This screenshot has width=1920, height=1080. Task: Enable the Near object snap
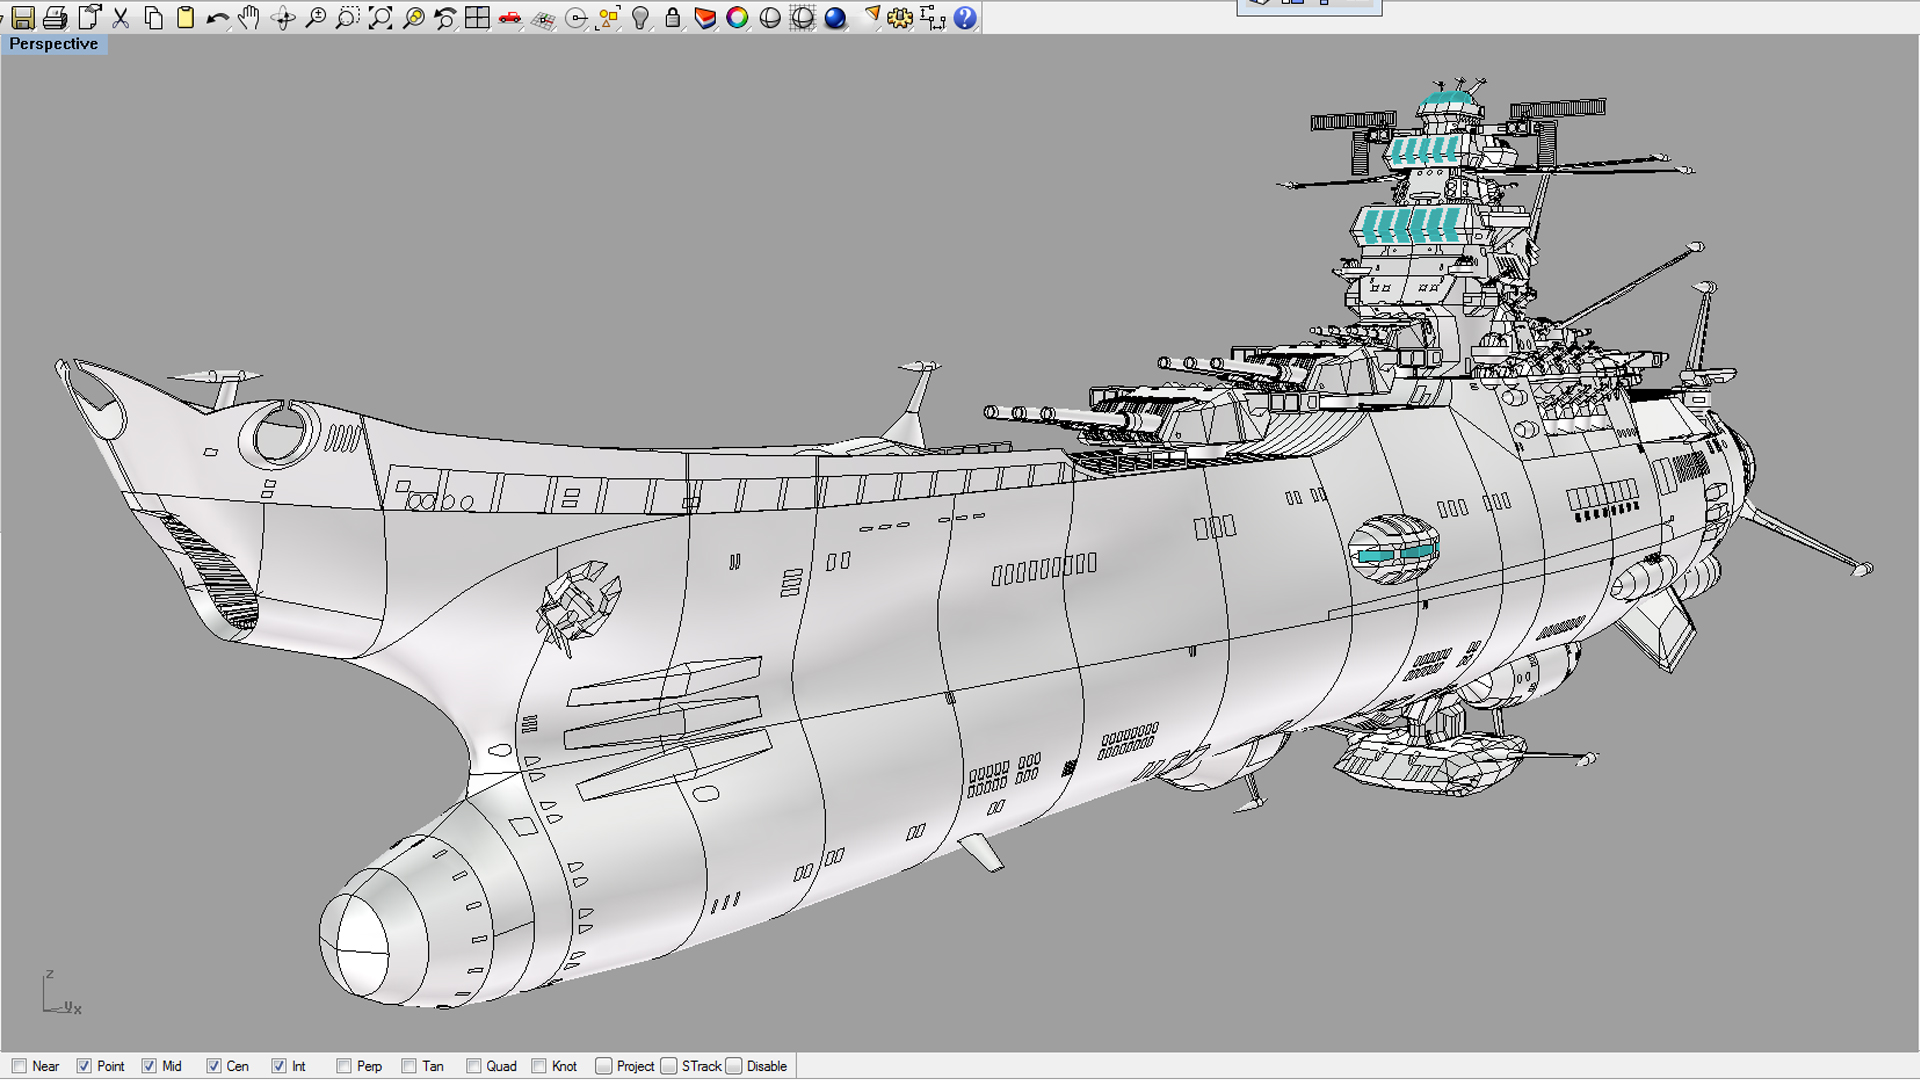click(x=19, y=1066)
